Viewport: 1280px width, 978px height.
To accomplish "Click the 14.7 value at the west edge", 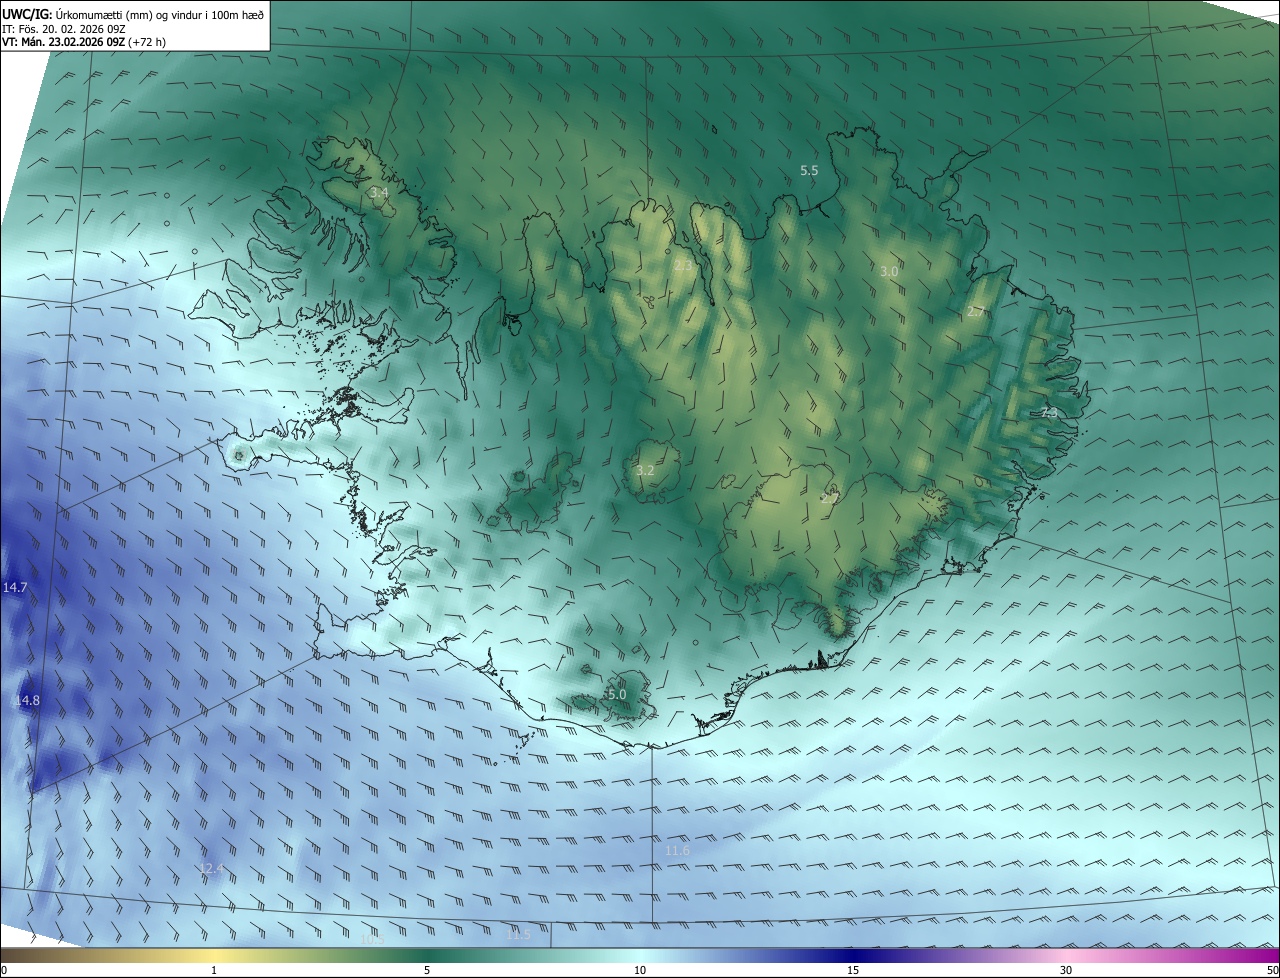I will tap(15, 588).
